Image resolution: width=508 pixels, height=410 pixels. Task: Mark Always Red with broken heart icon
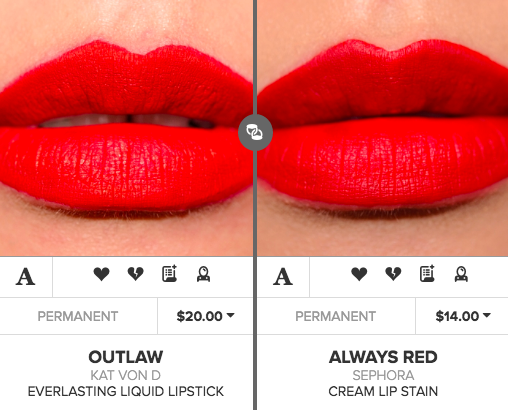[393, 274]
